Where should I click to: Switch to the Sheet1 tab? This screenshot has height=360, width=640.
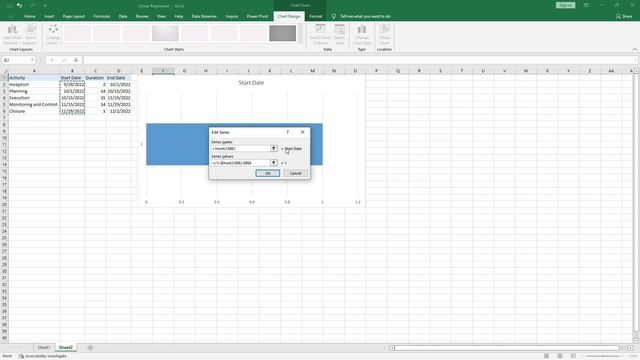(x=44, y=348)
